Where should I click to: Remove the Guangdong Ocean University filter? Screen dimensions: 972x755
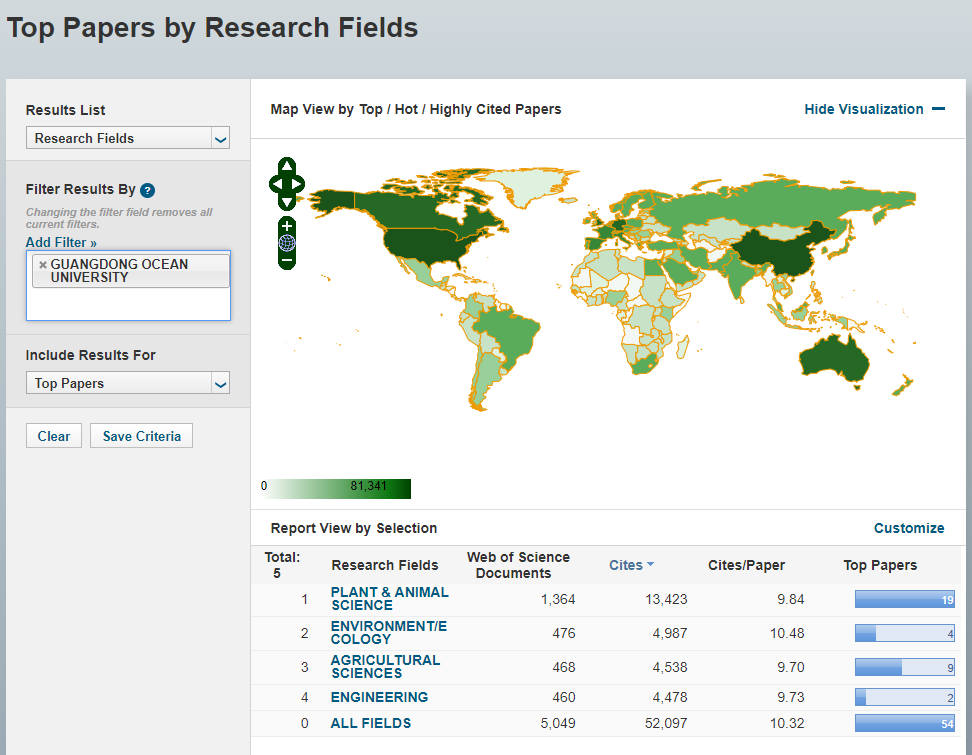[x=42, y=265]
